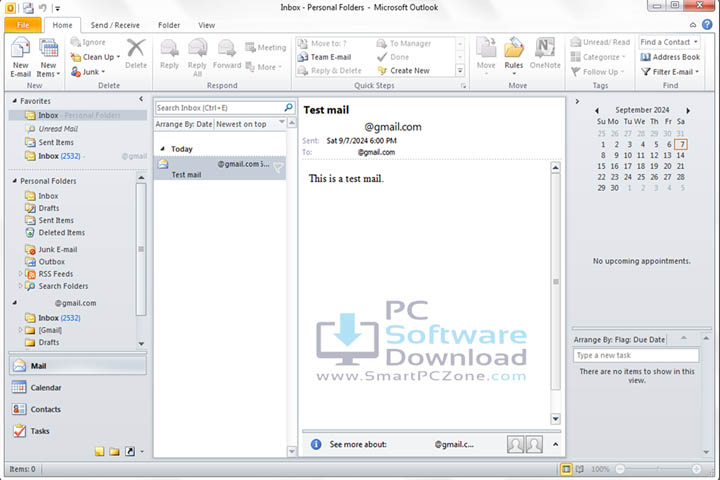Choose the To Manager quick step

[x=404, y=43]
